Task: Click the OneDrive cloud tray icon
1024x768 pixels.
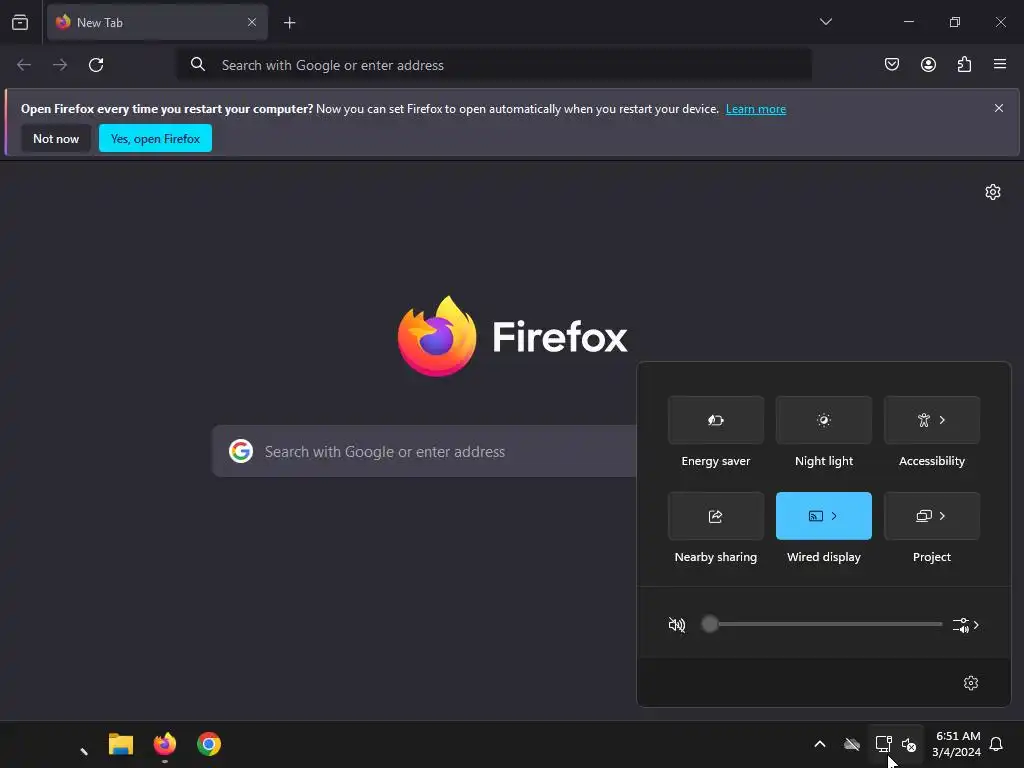Action: coord(852,744)
